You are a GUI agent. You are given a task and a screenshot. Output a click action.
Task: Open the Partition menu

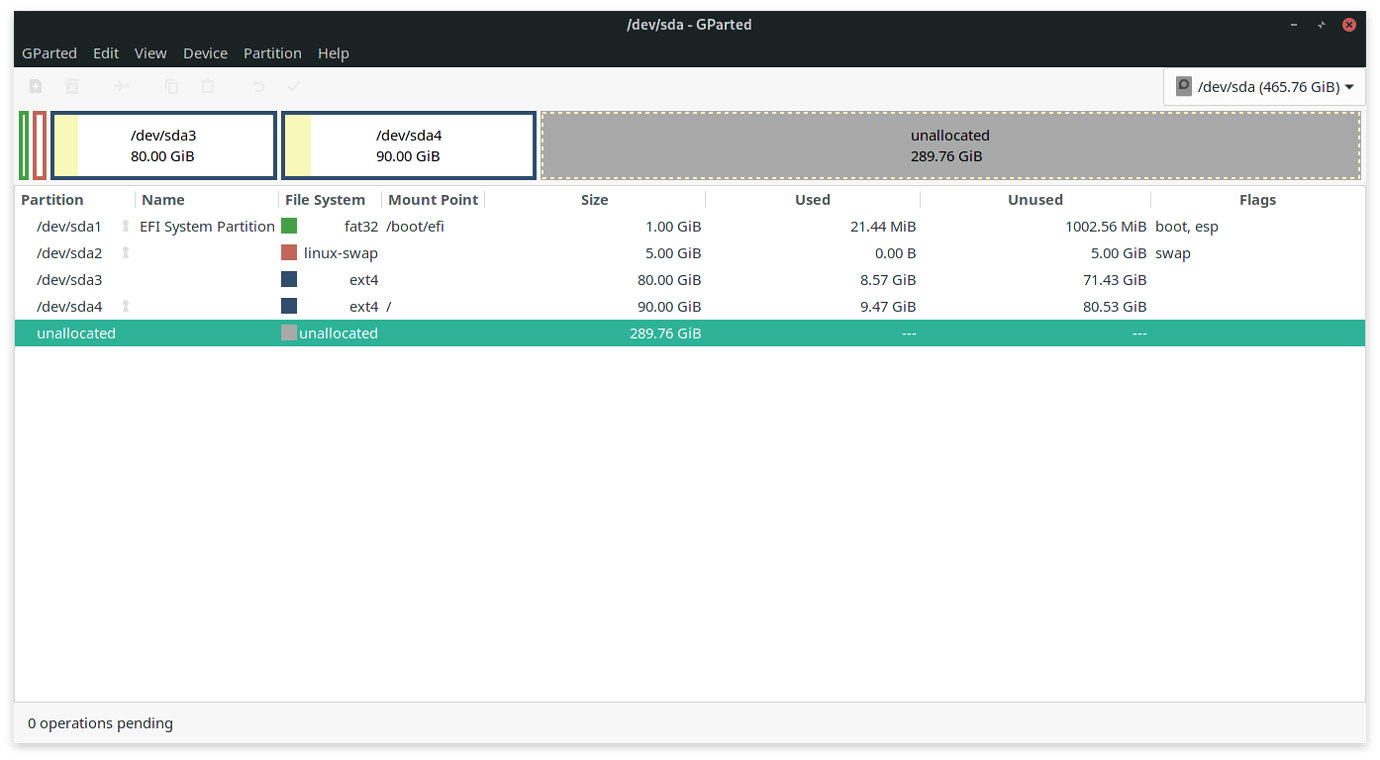272,53
